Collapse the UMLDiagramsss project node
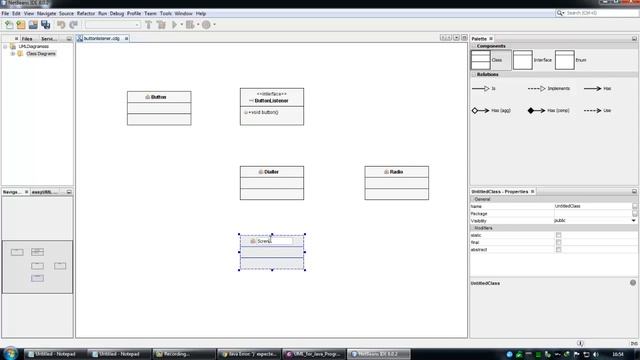The image size is (640, 360). pos(5,47)
